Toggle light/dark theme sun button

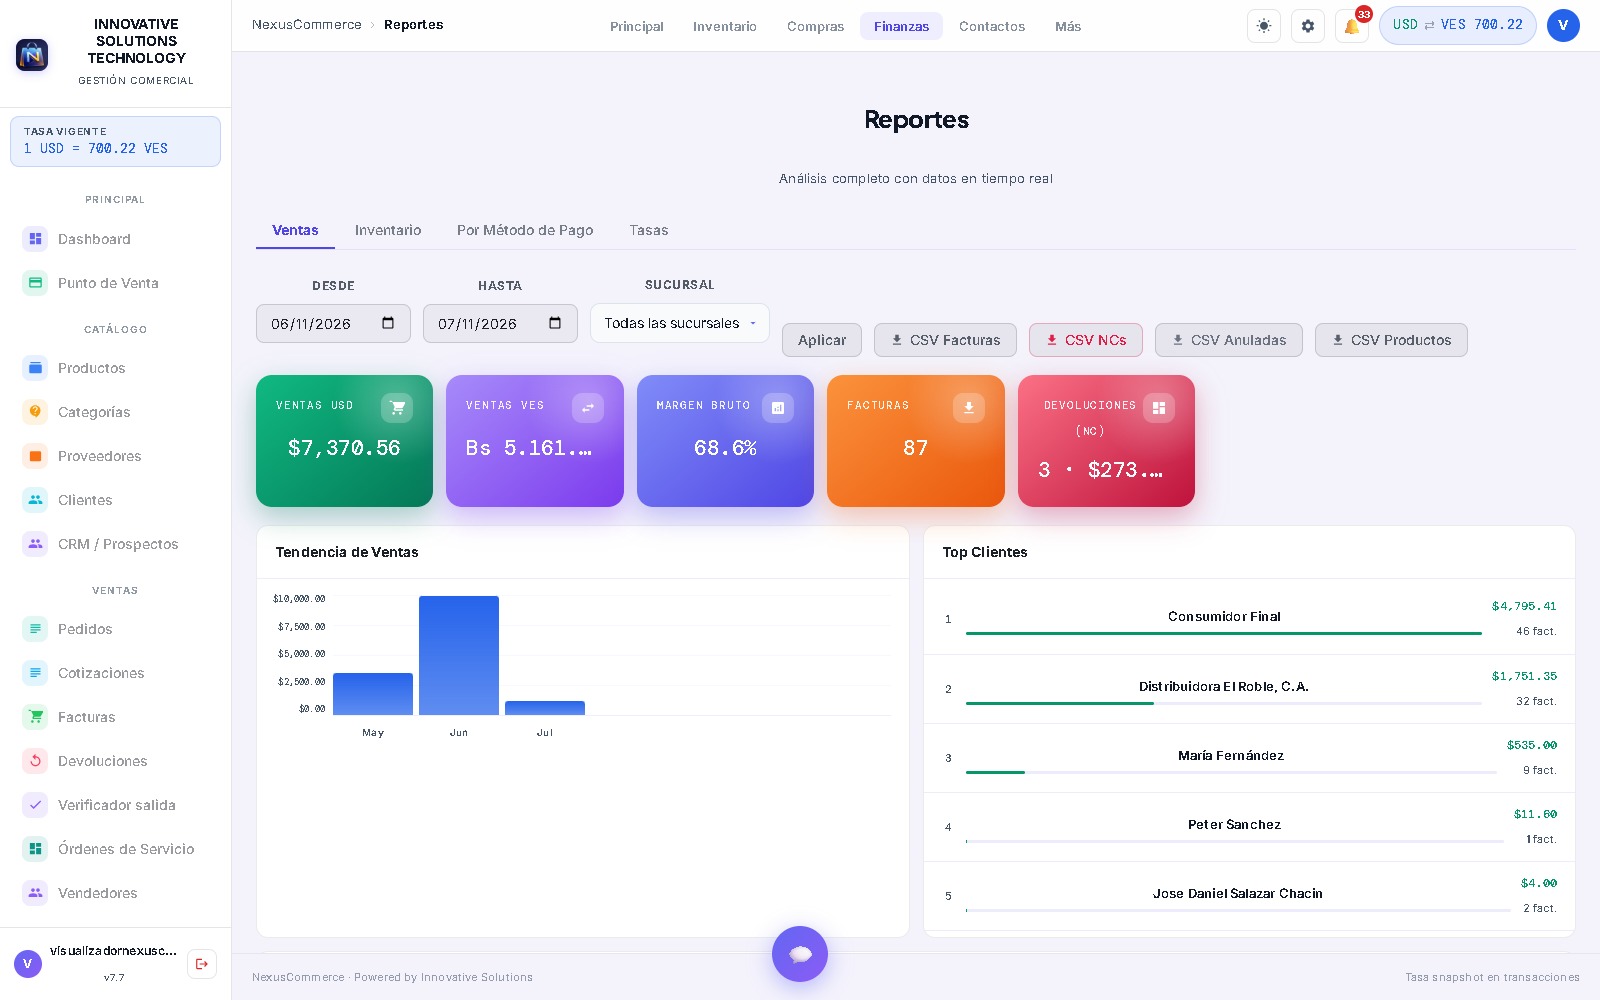click(1264, 26)
